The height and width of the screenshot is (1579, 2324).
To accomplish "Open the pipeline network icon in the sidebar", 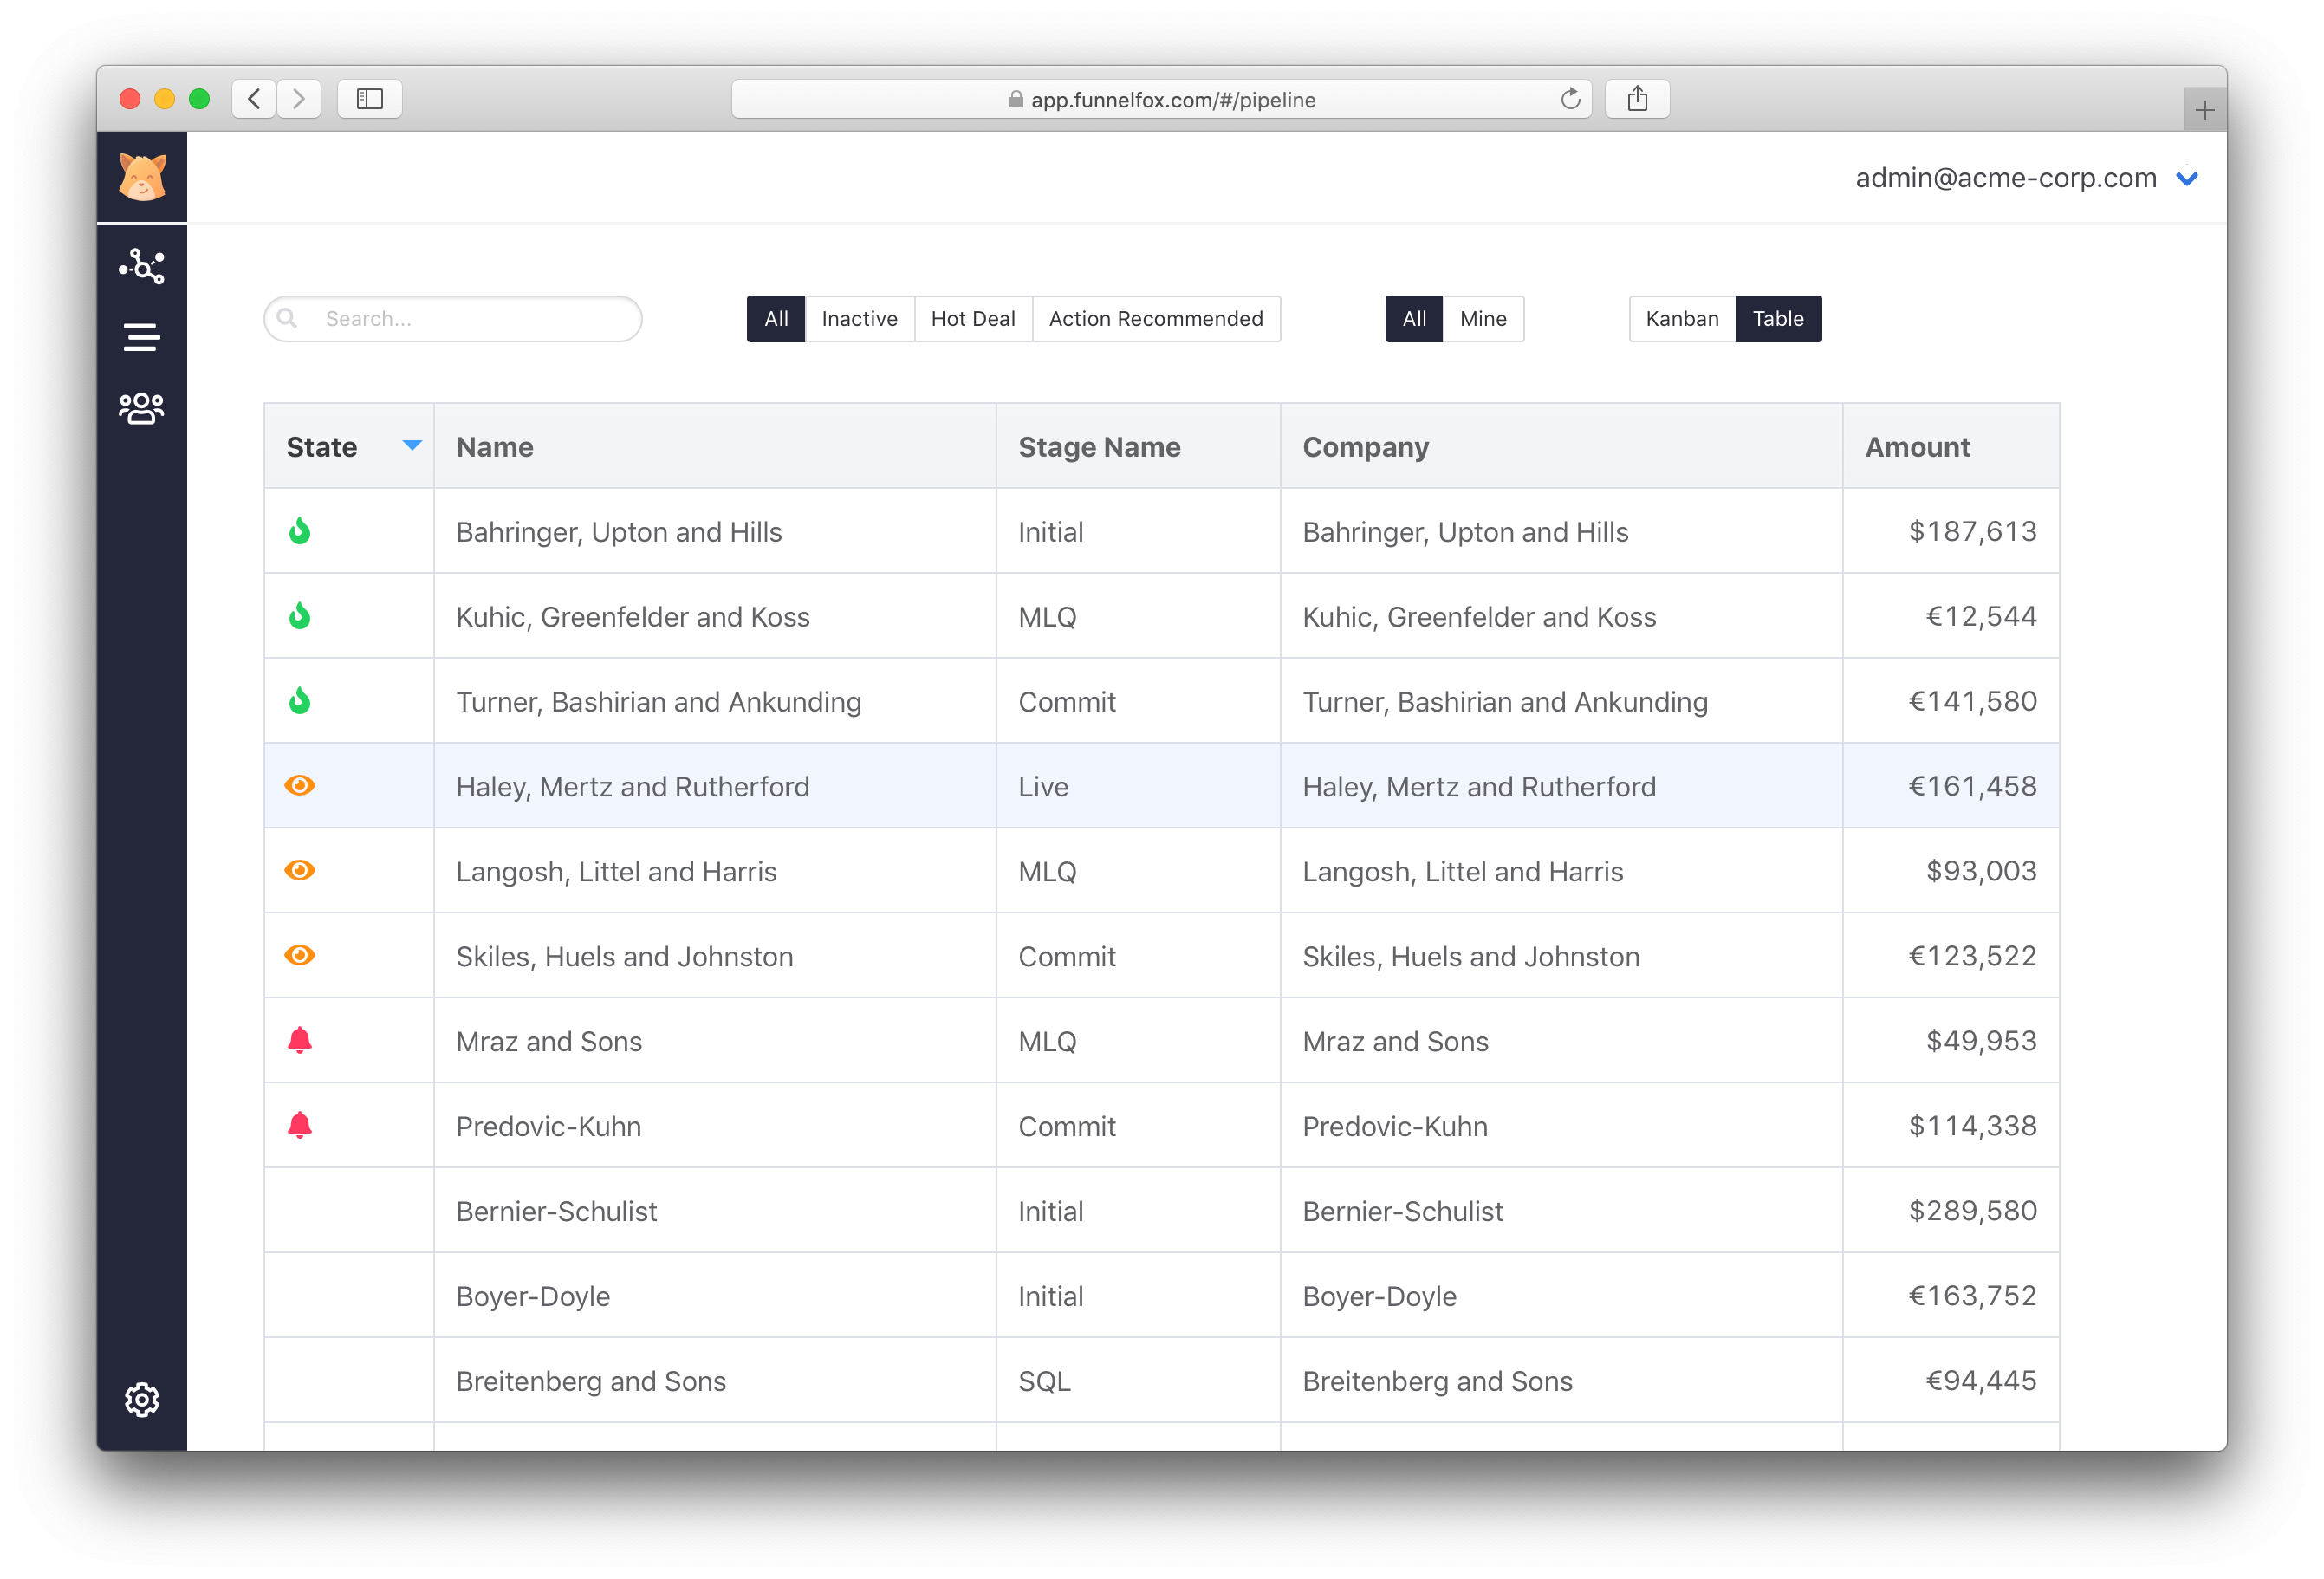I will click(141, 266).
